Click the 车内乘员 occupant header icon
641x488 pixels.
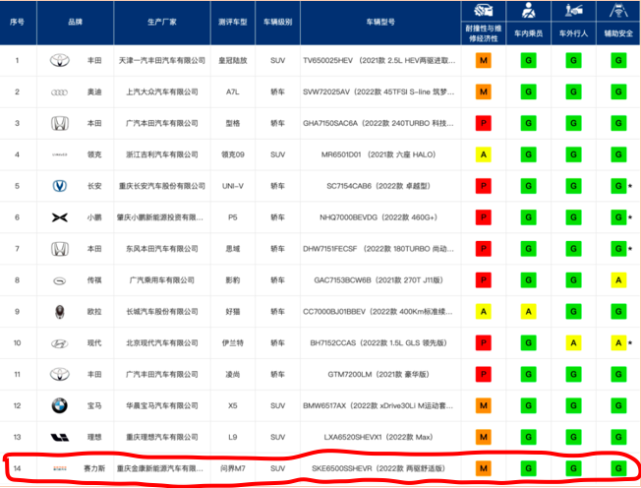point(528,11)
